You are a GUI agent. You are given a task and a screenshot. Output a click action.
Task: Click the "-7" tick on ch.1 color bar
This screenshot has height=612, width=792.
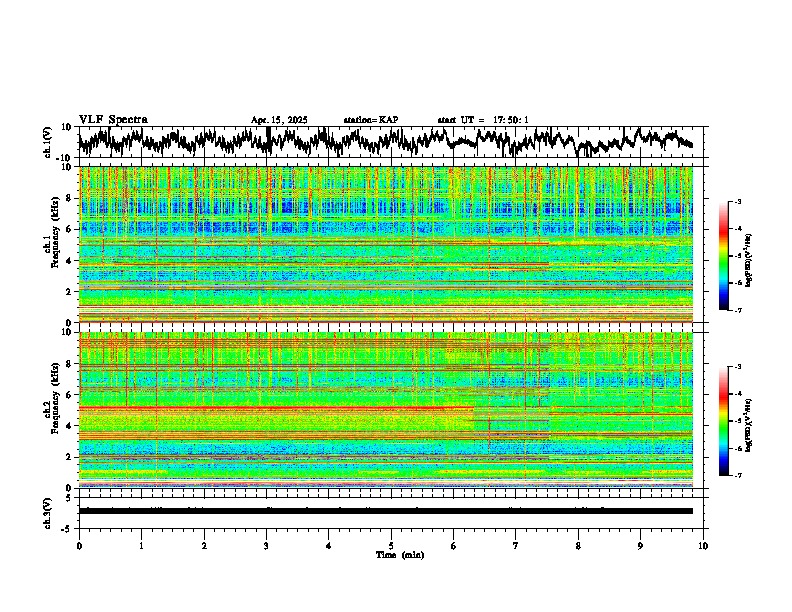pos(738,310)
